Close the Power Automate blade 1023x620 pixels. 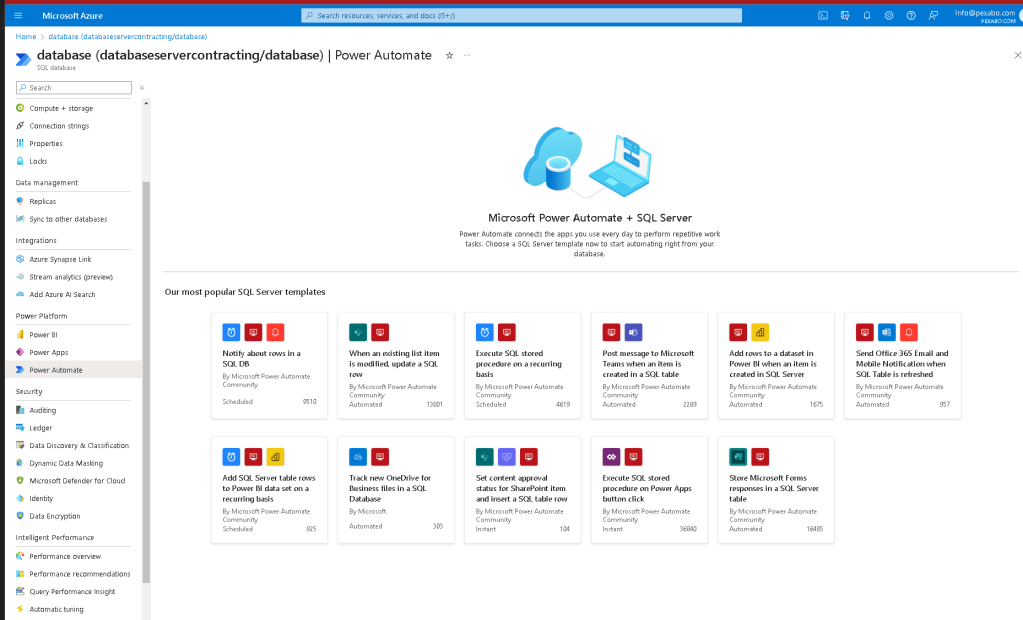tap(1017, 55)
